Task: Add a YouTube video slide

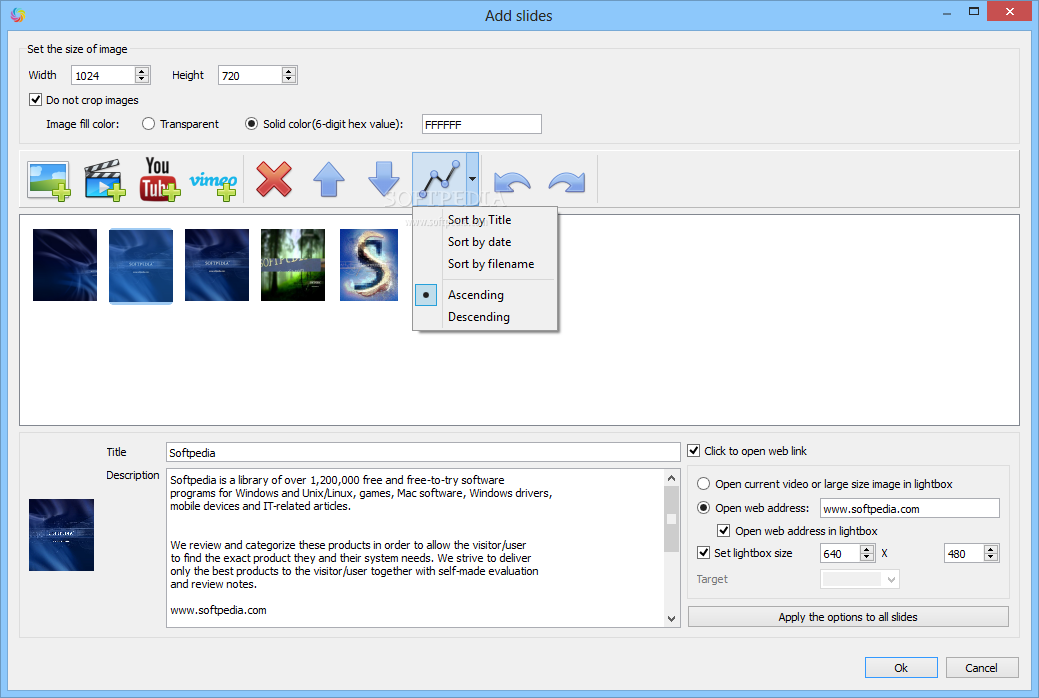Action: click(159, 179)
